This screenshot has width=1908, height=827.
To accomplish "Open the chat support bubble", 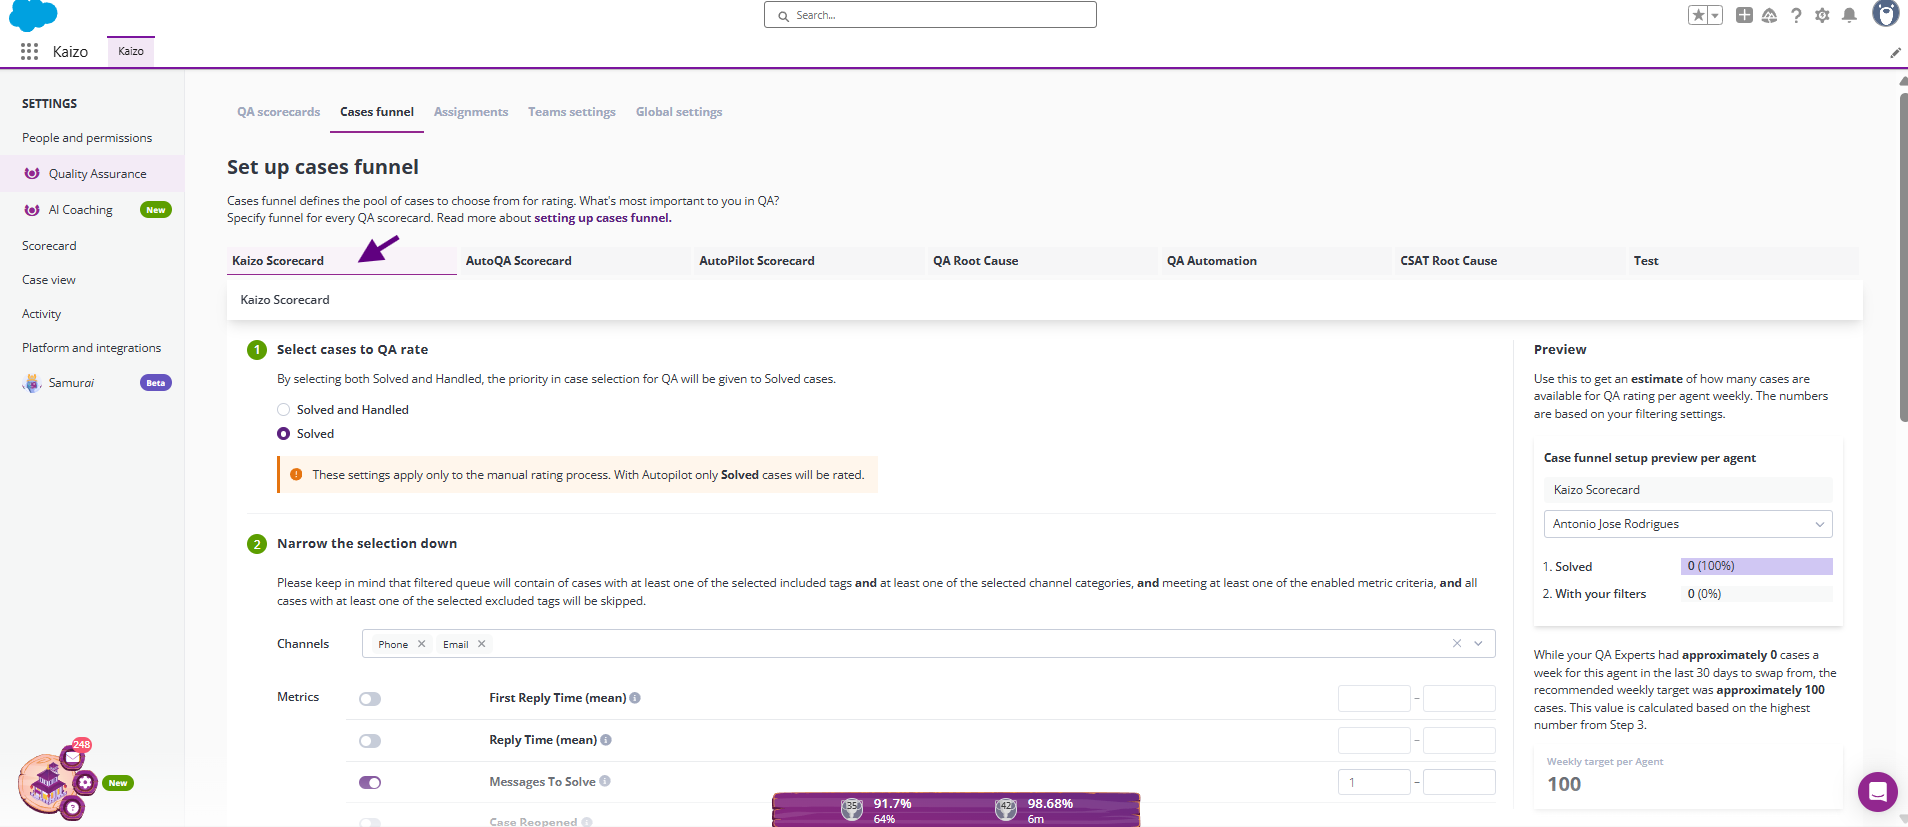I will click(1877, 792).
